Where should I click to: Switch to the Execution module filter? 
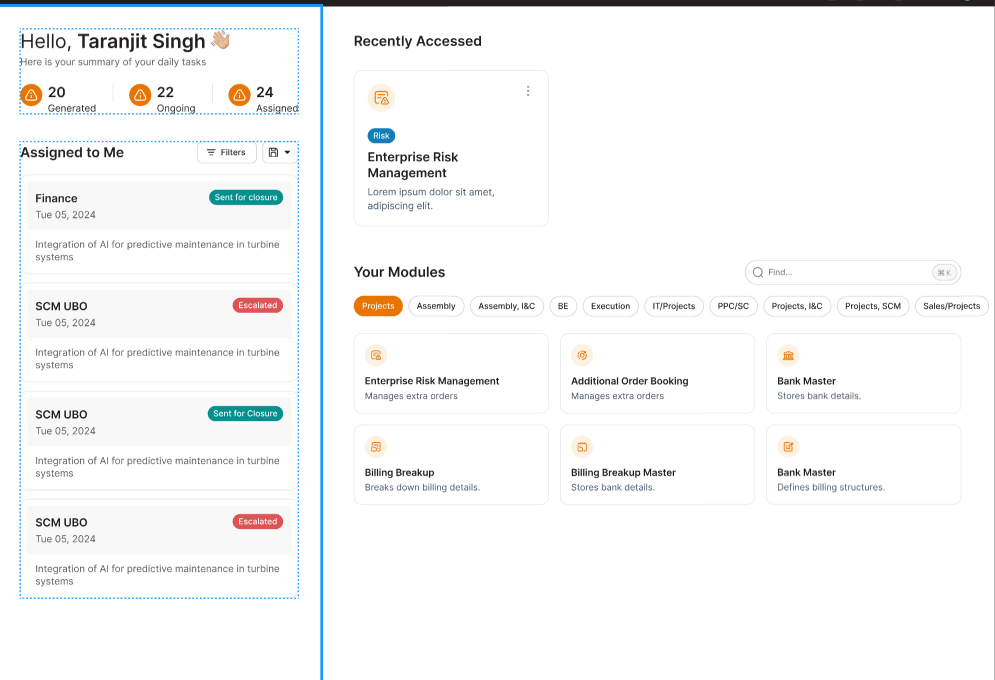pos(610,306)
